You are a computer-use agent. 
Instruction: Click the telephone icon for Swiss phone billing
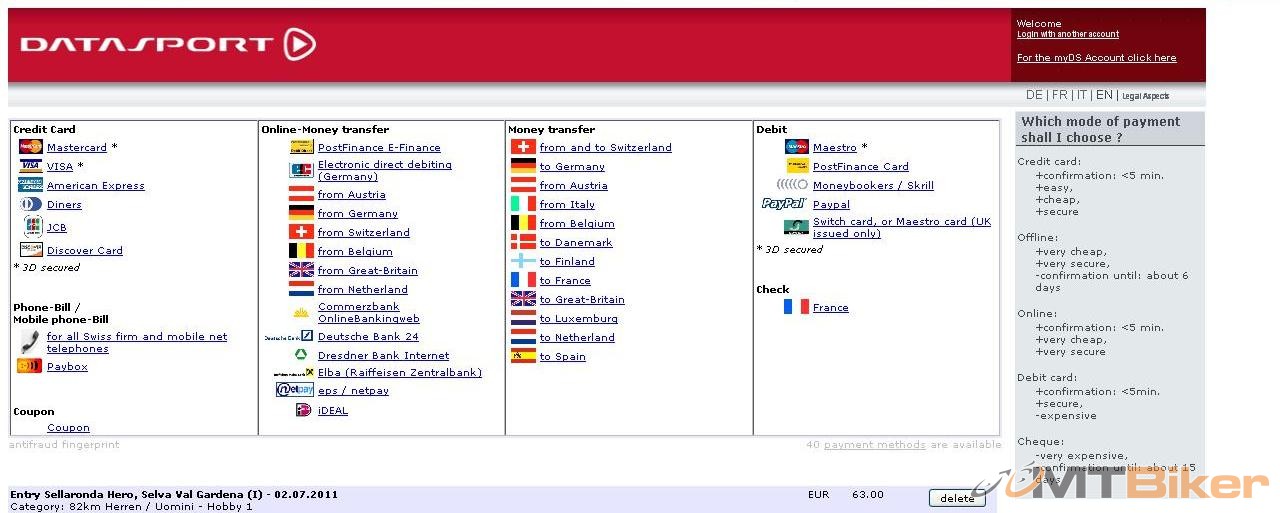tap(30, 342)
